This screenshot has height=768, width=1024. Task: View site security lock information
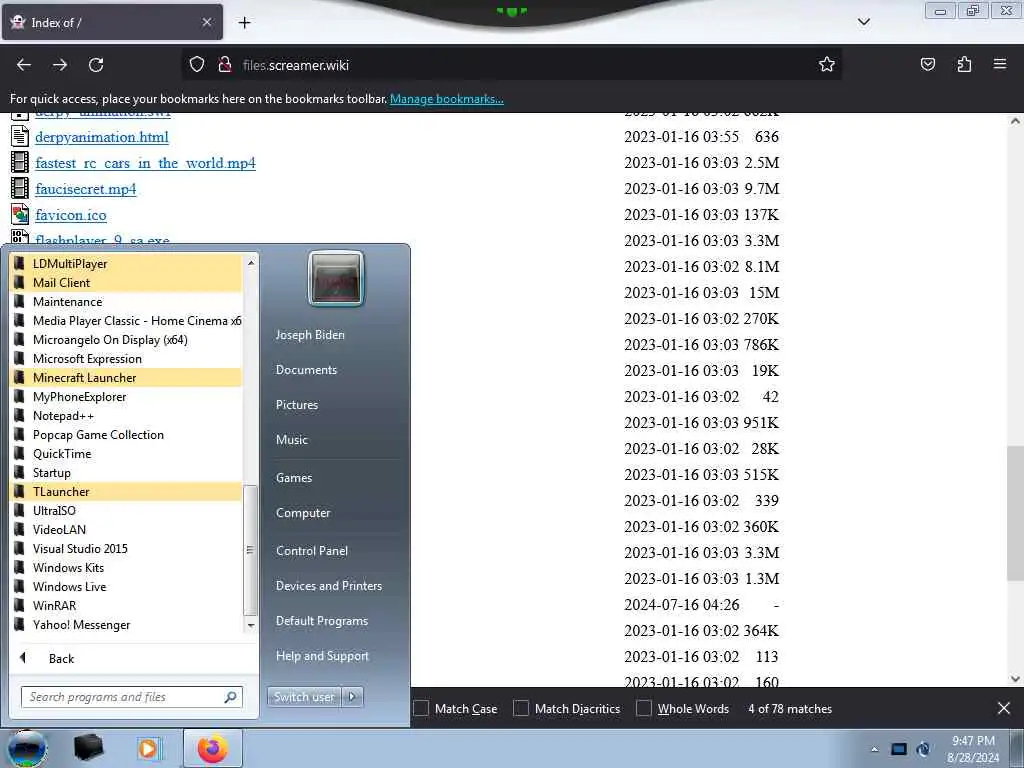tap(225, 65)
